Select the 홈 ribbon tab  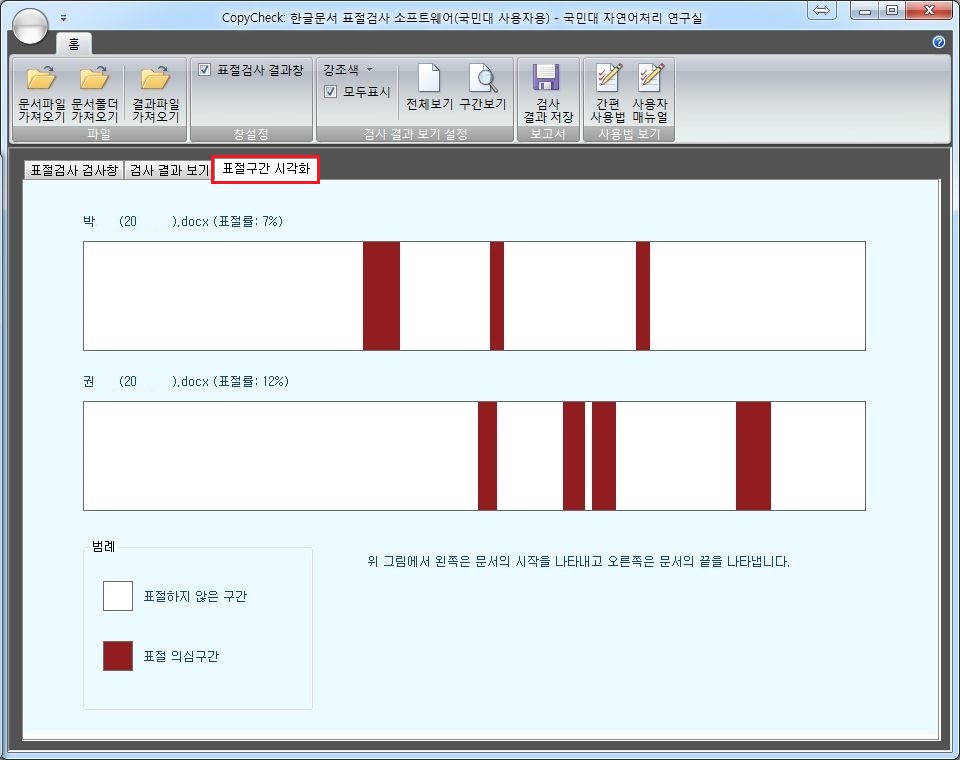pyautogui.click(x=73, y=44)
